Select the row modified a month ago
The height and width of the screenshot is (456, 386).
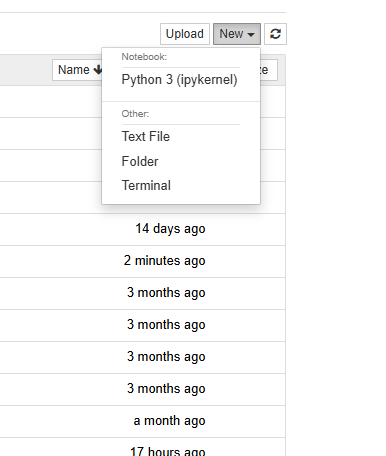[143, 421]
